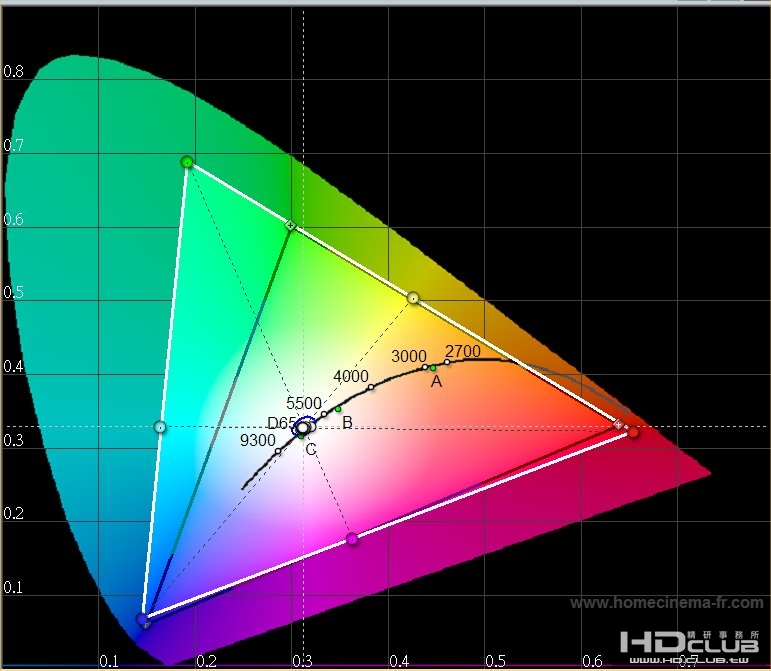Click the "5500" temperature label
Image resolution: width=771 pixels, height=671 pixels.
[304, 403]
